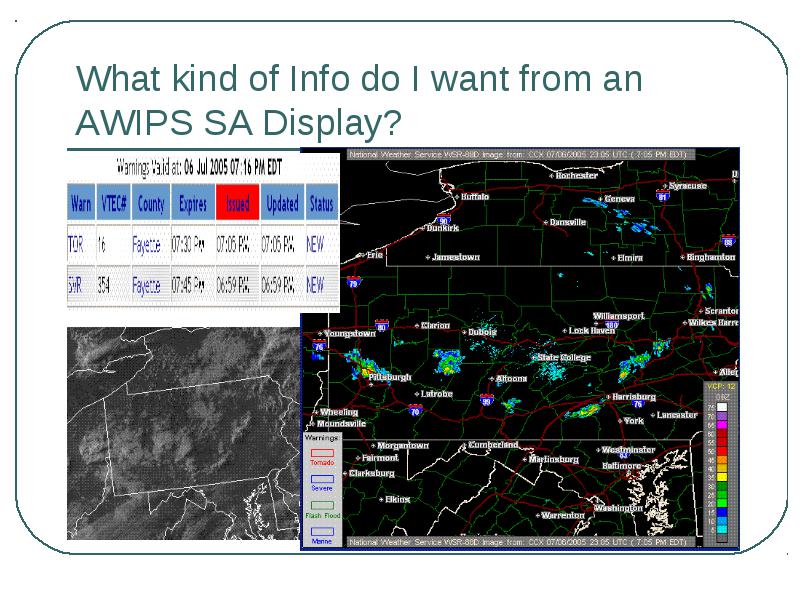Click the Elmira city label

pos(630,258)
